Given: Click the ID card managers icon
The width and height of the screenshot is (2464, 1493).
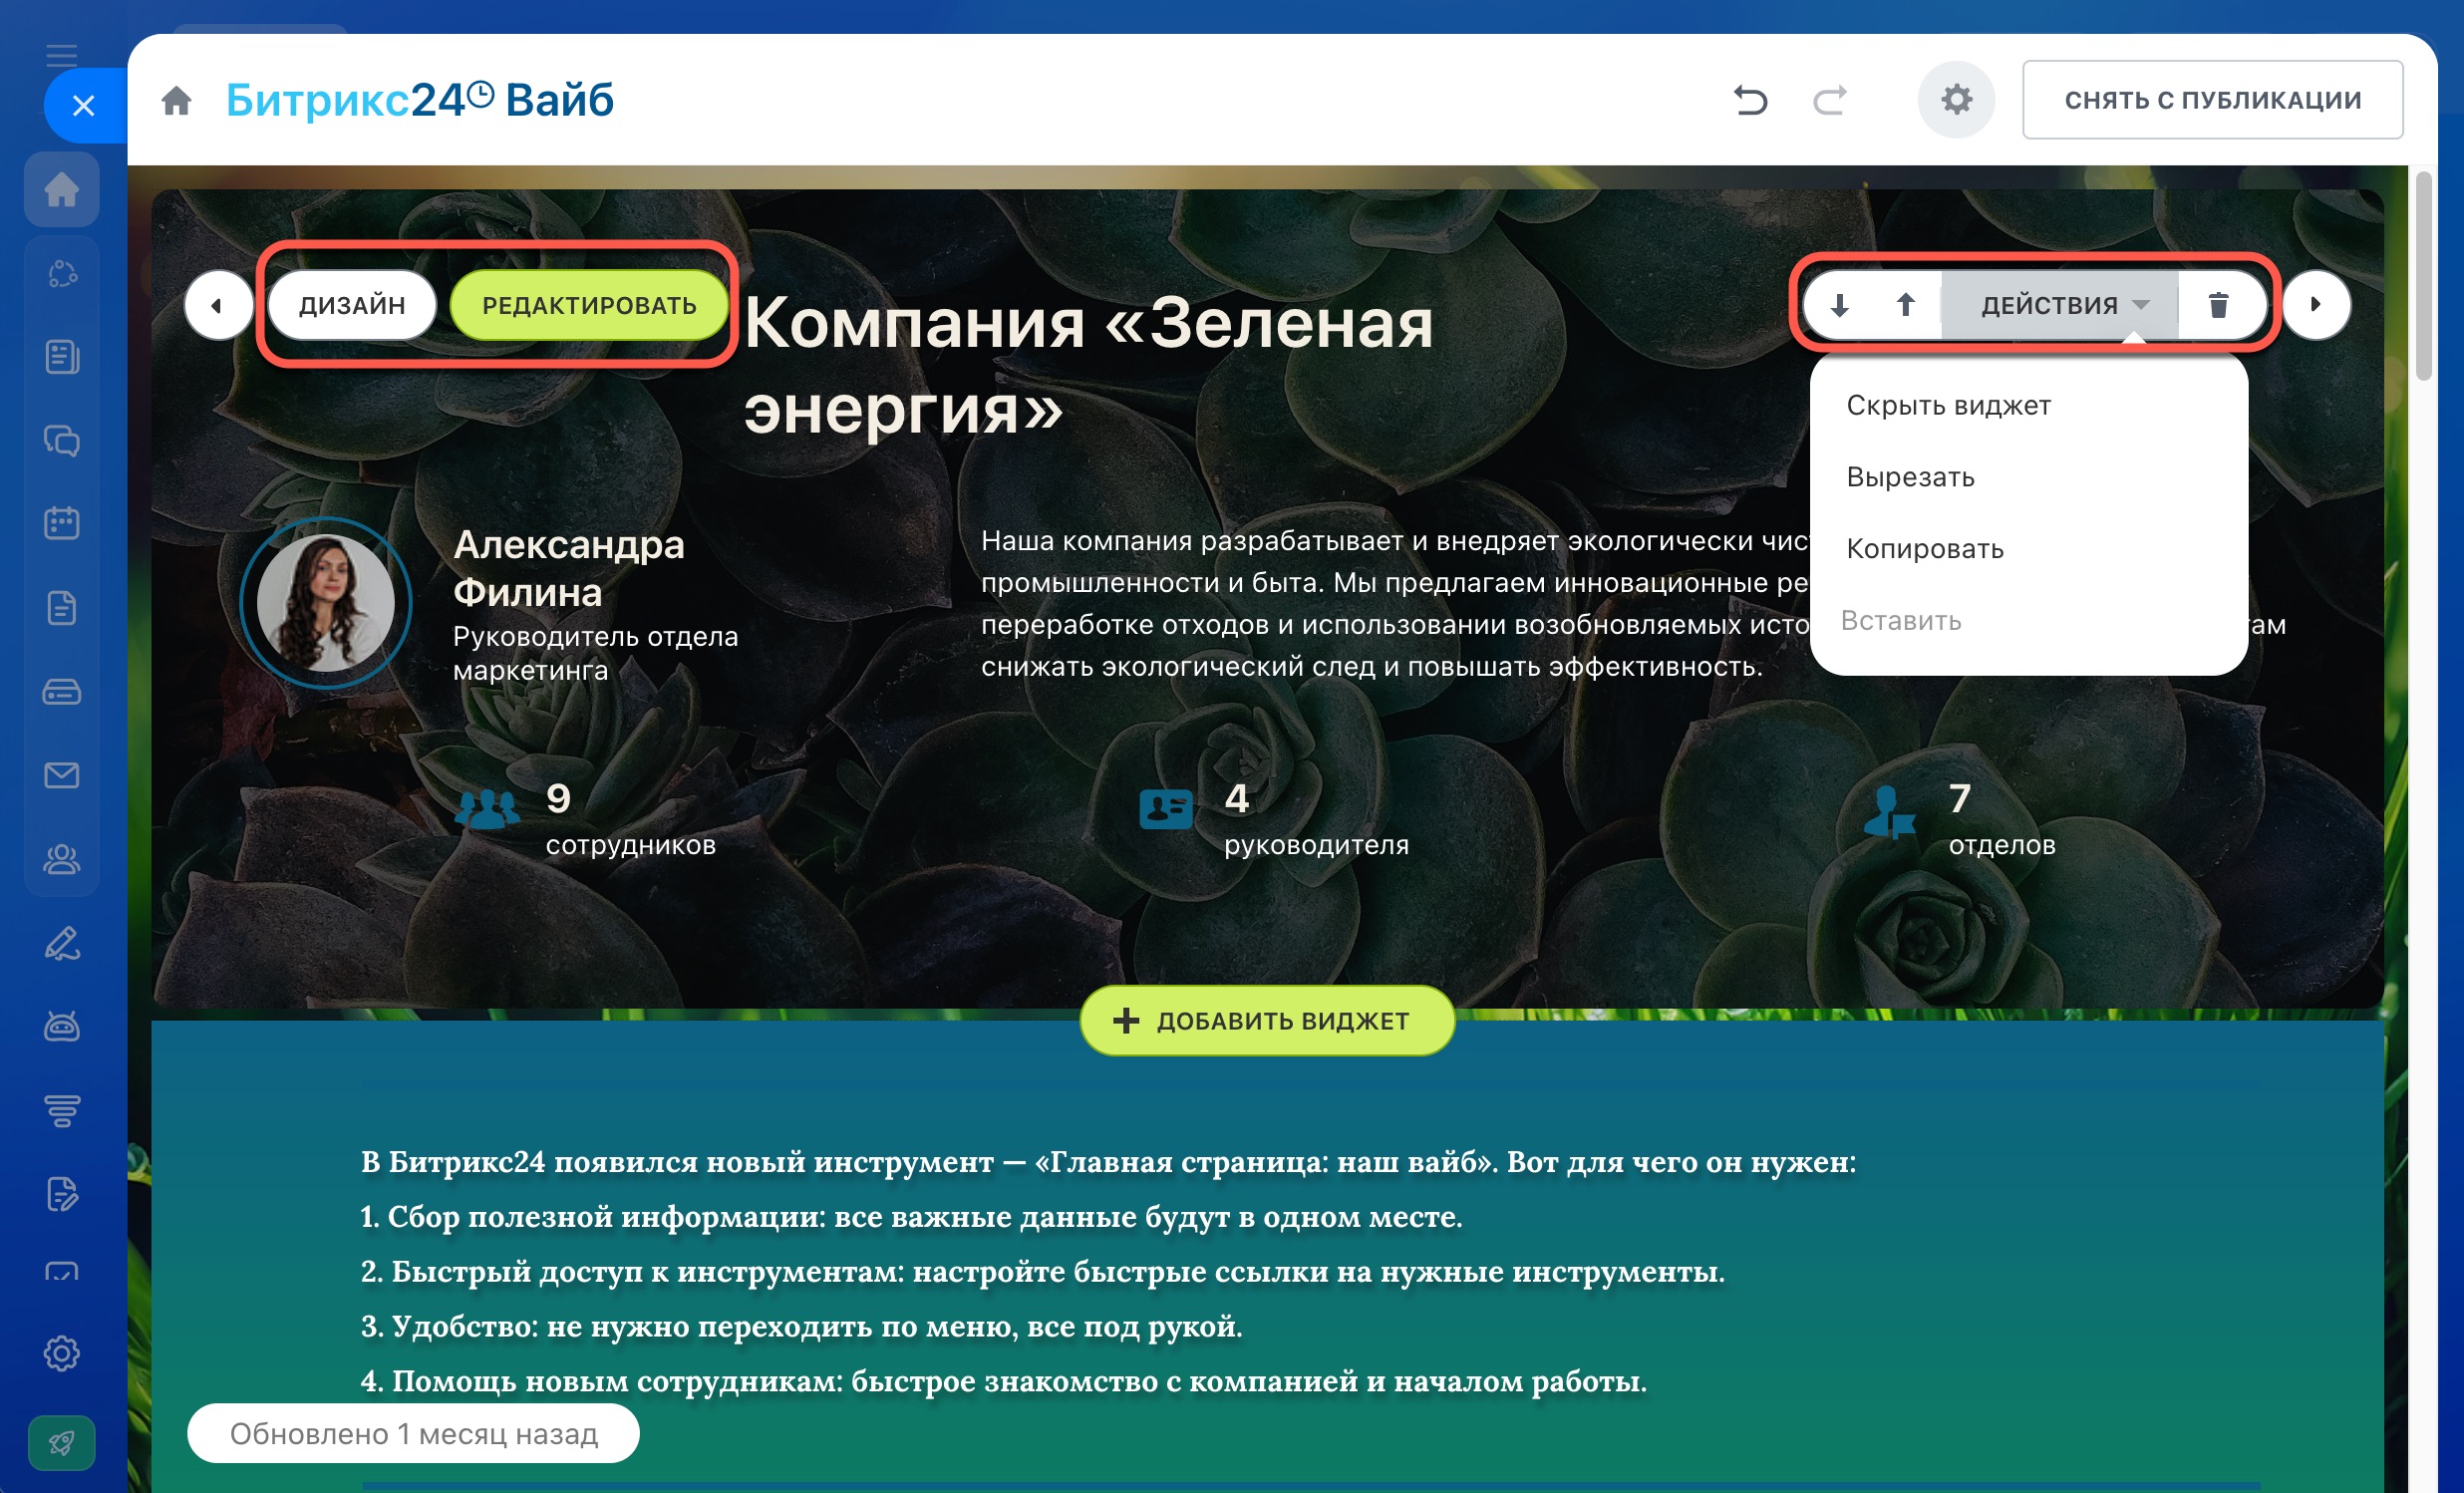Looking at the screenshot, I should (1166, 809).
